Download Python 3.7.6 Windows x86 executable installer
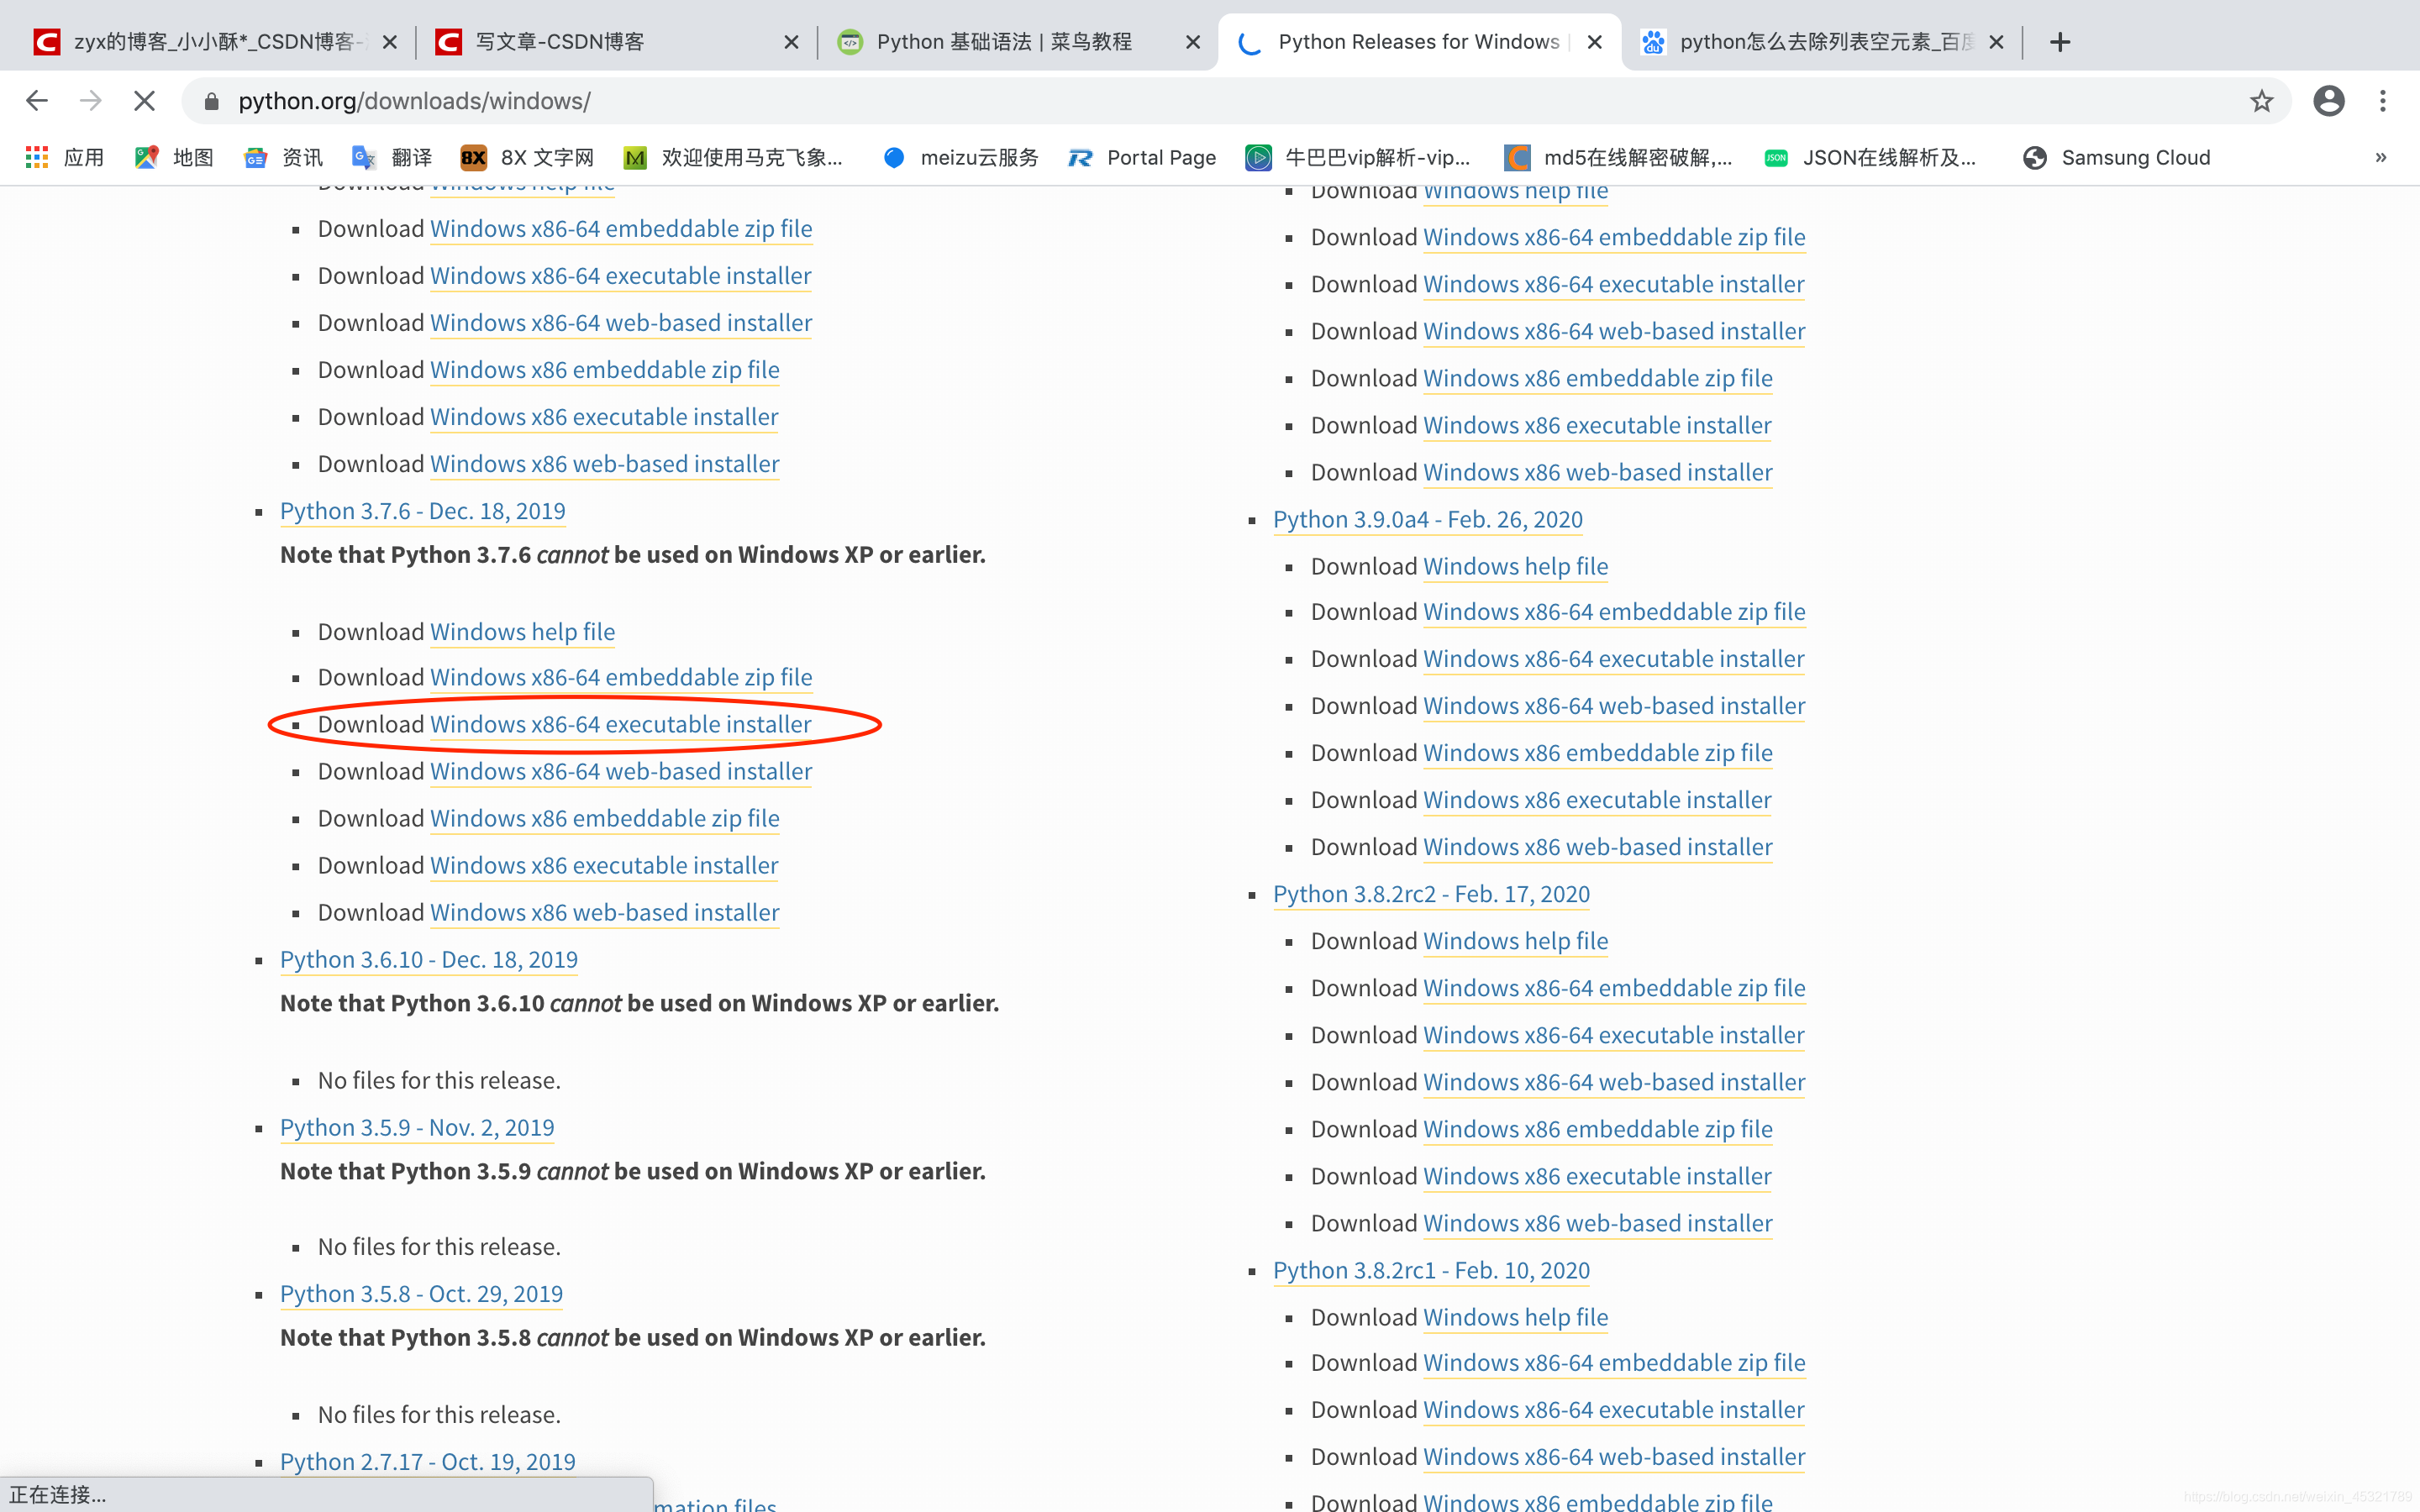The image size is (2420, 1512). (x=604, y=865)
